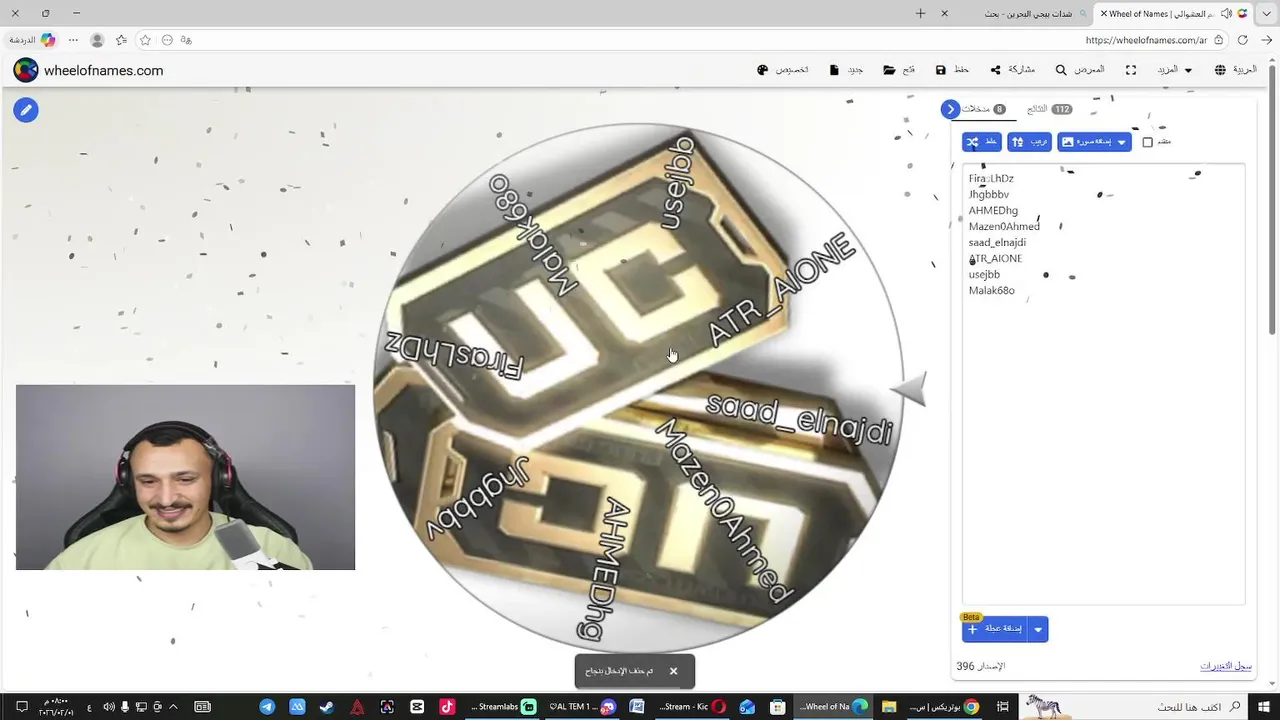Screen dimensions: 1280x720
Task: Open the Gallery search item
Action: click(x=1080, y=70)
